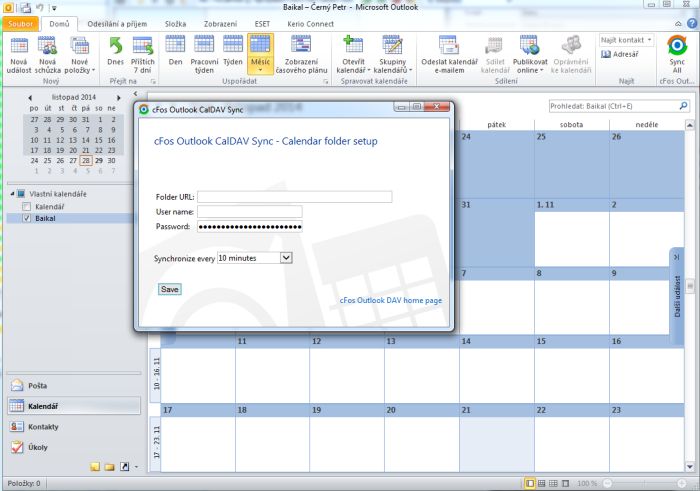Viewport: 700px width, 491px height.
Task: Open the Publikovat online dropdown
Action: [x=529, y=55]
